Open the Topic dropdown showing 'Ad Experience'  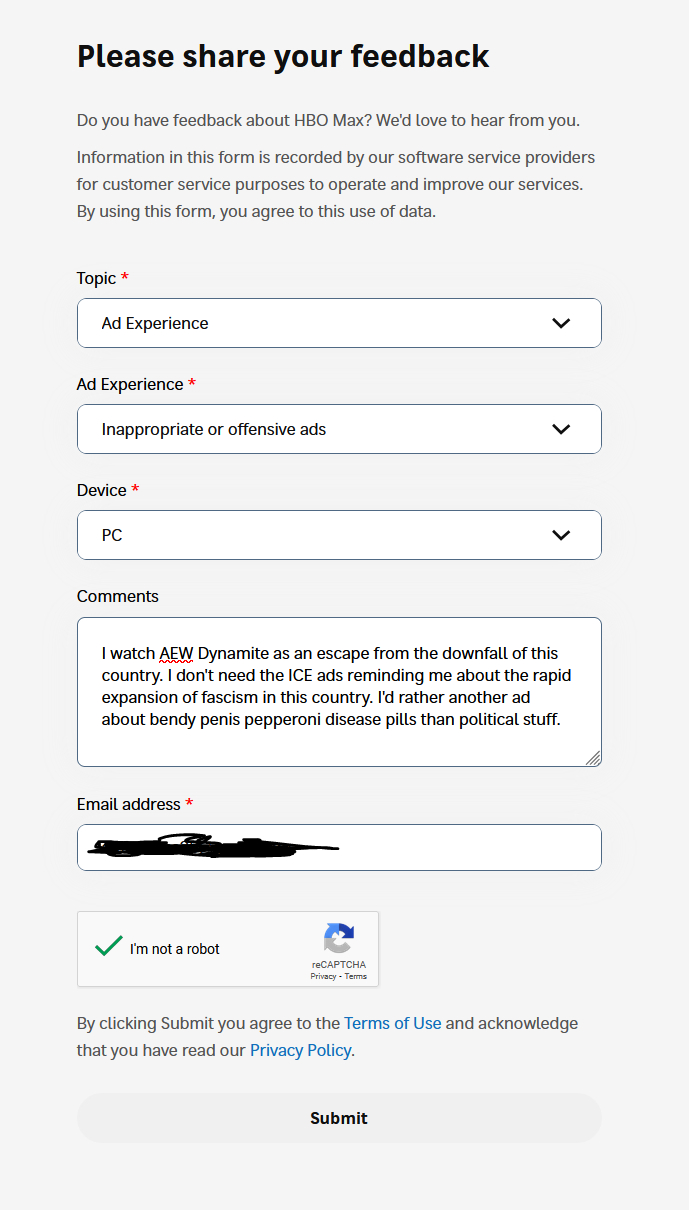320,323
